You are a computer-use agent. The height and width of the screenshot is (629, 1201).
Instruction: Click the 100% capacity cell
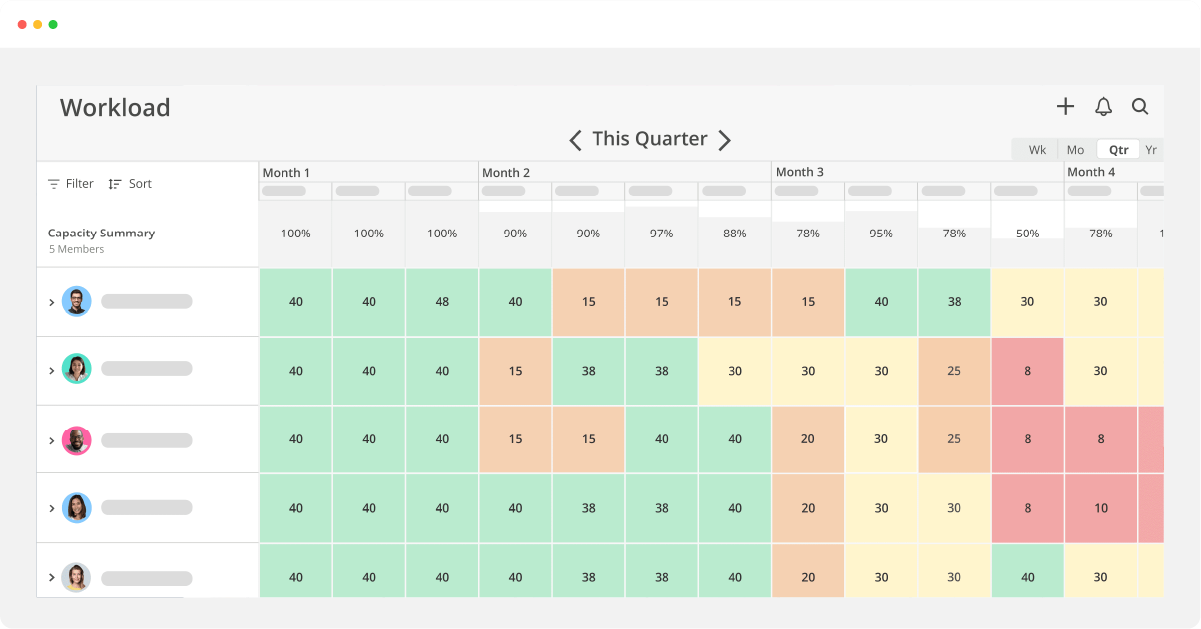point(295,233)
